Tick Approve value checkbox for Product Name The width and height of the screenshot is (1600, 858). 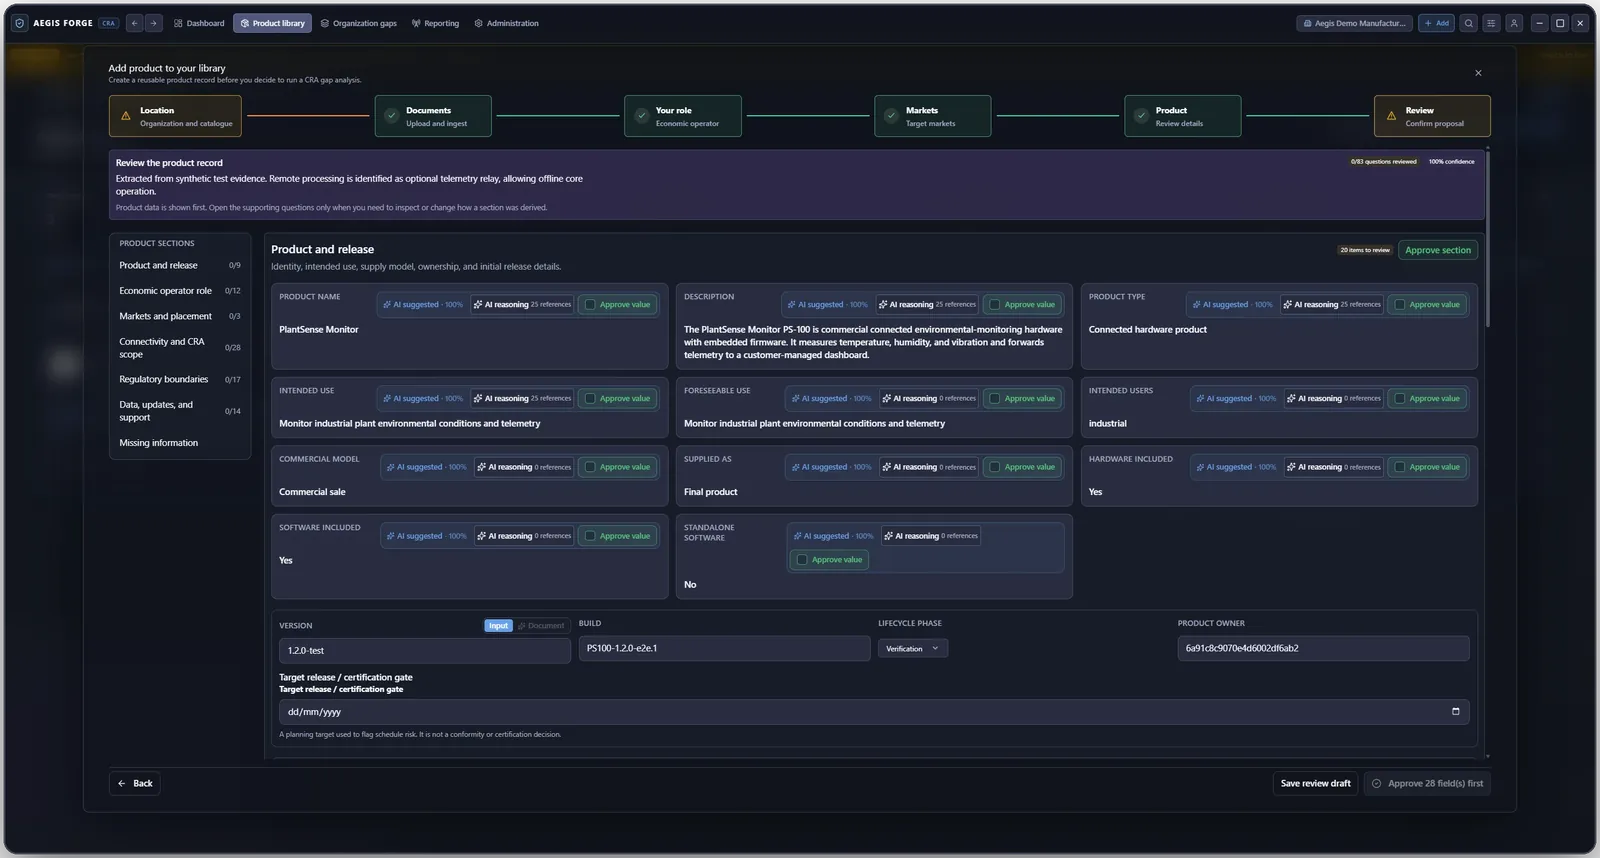click(x=590, y=305)
